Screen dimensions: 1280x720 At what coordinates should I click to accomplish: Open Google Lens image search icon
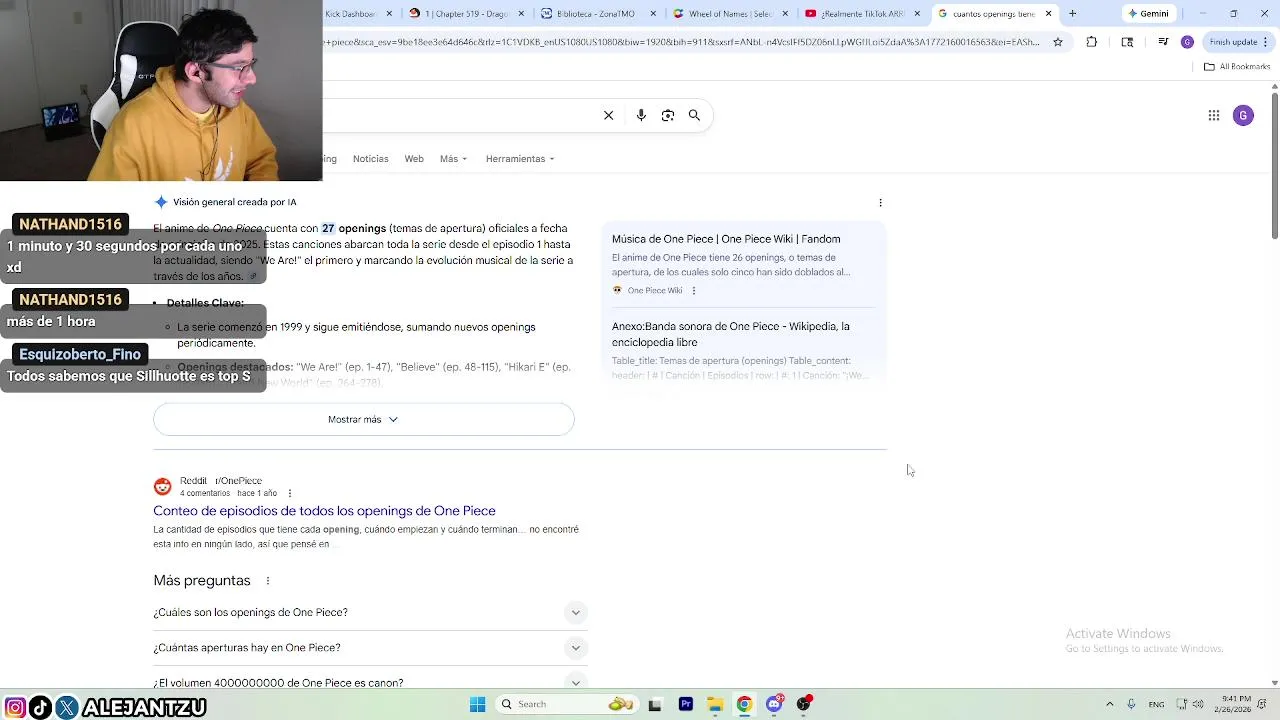click(668, 115)
